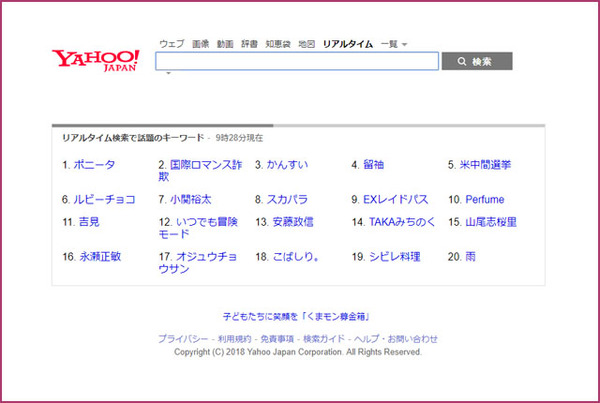Open trending keyword ポニータ
The image size is (600, 403).
point(94,165)
